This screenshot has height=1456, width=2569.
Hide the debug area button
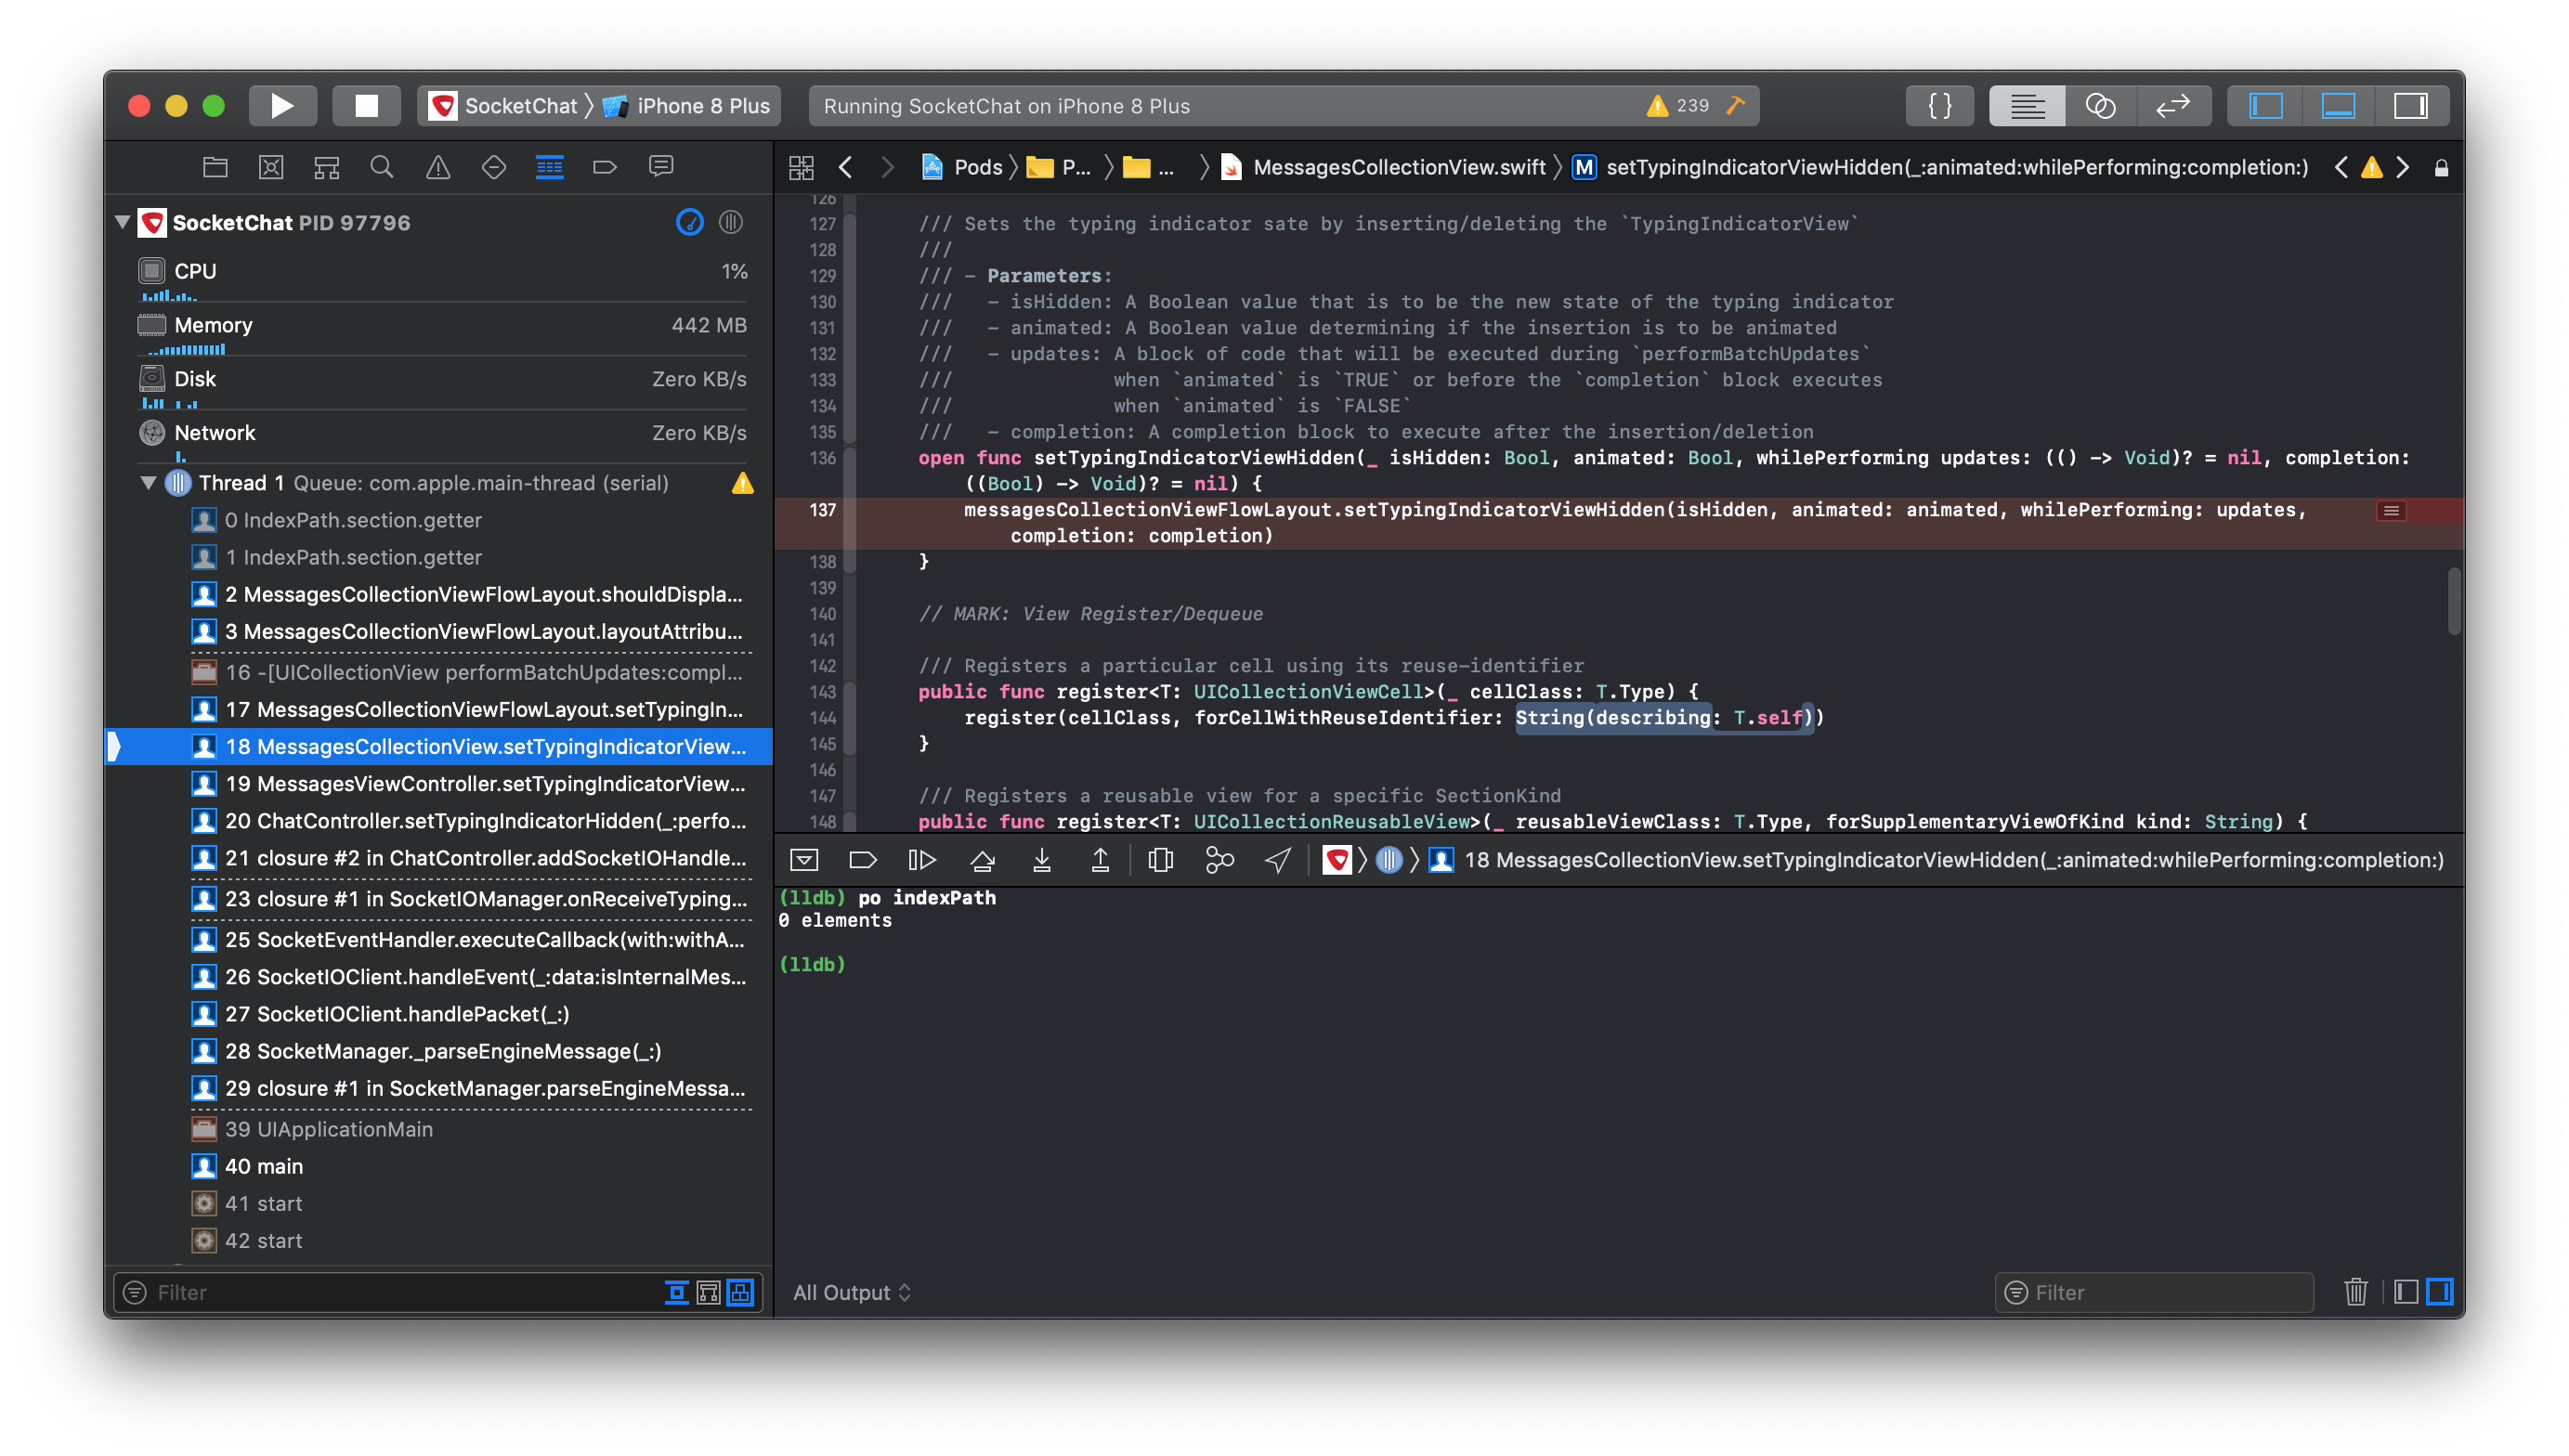[804, 860]
